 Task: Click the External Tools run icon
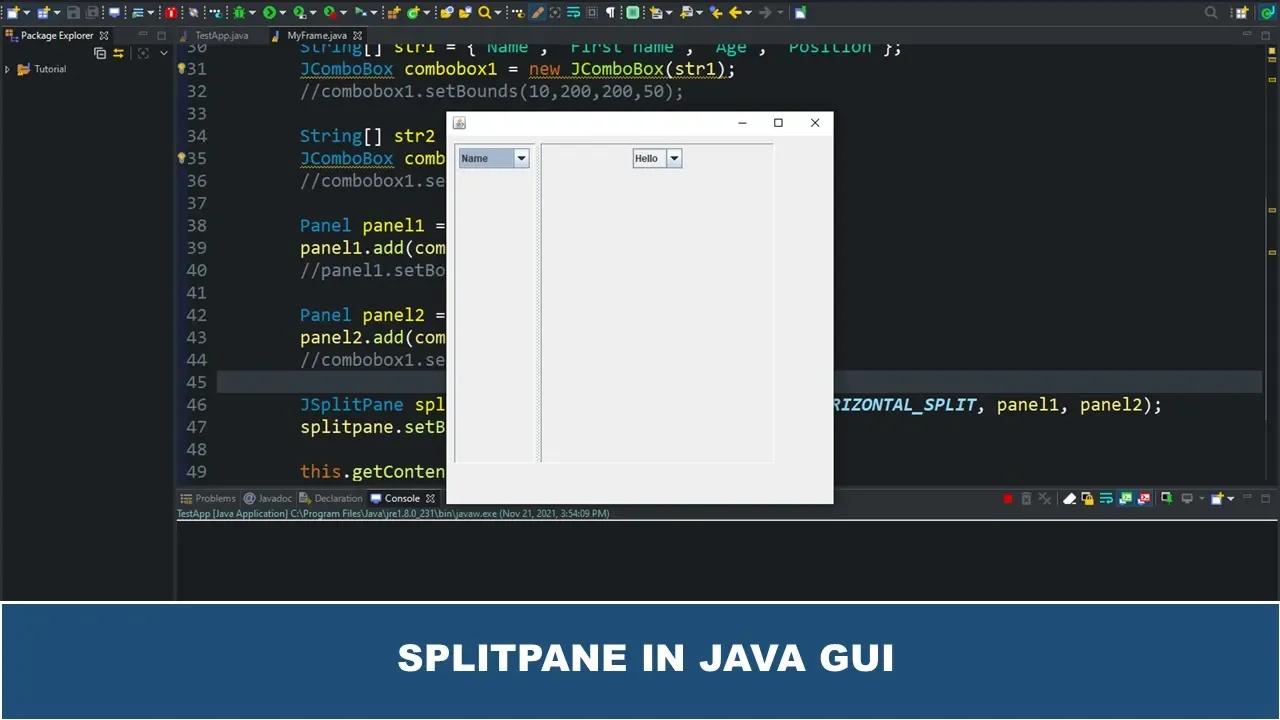[329, 13]
